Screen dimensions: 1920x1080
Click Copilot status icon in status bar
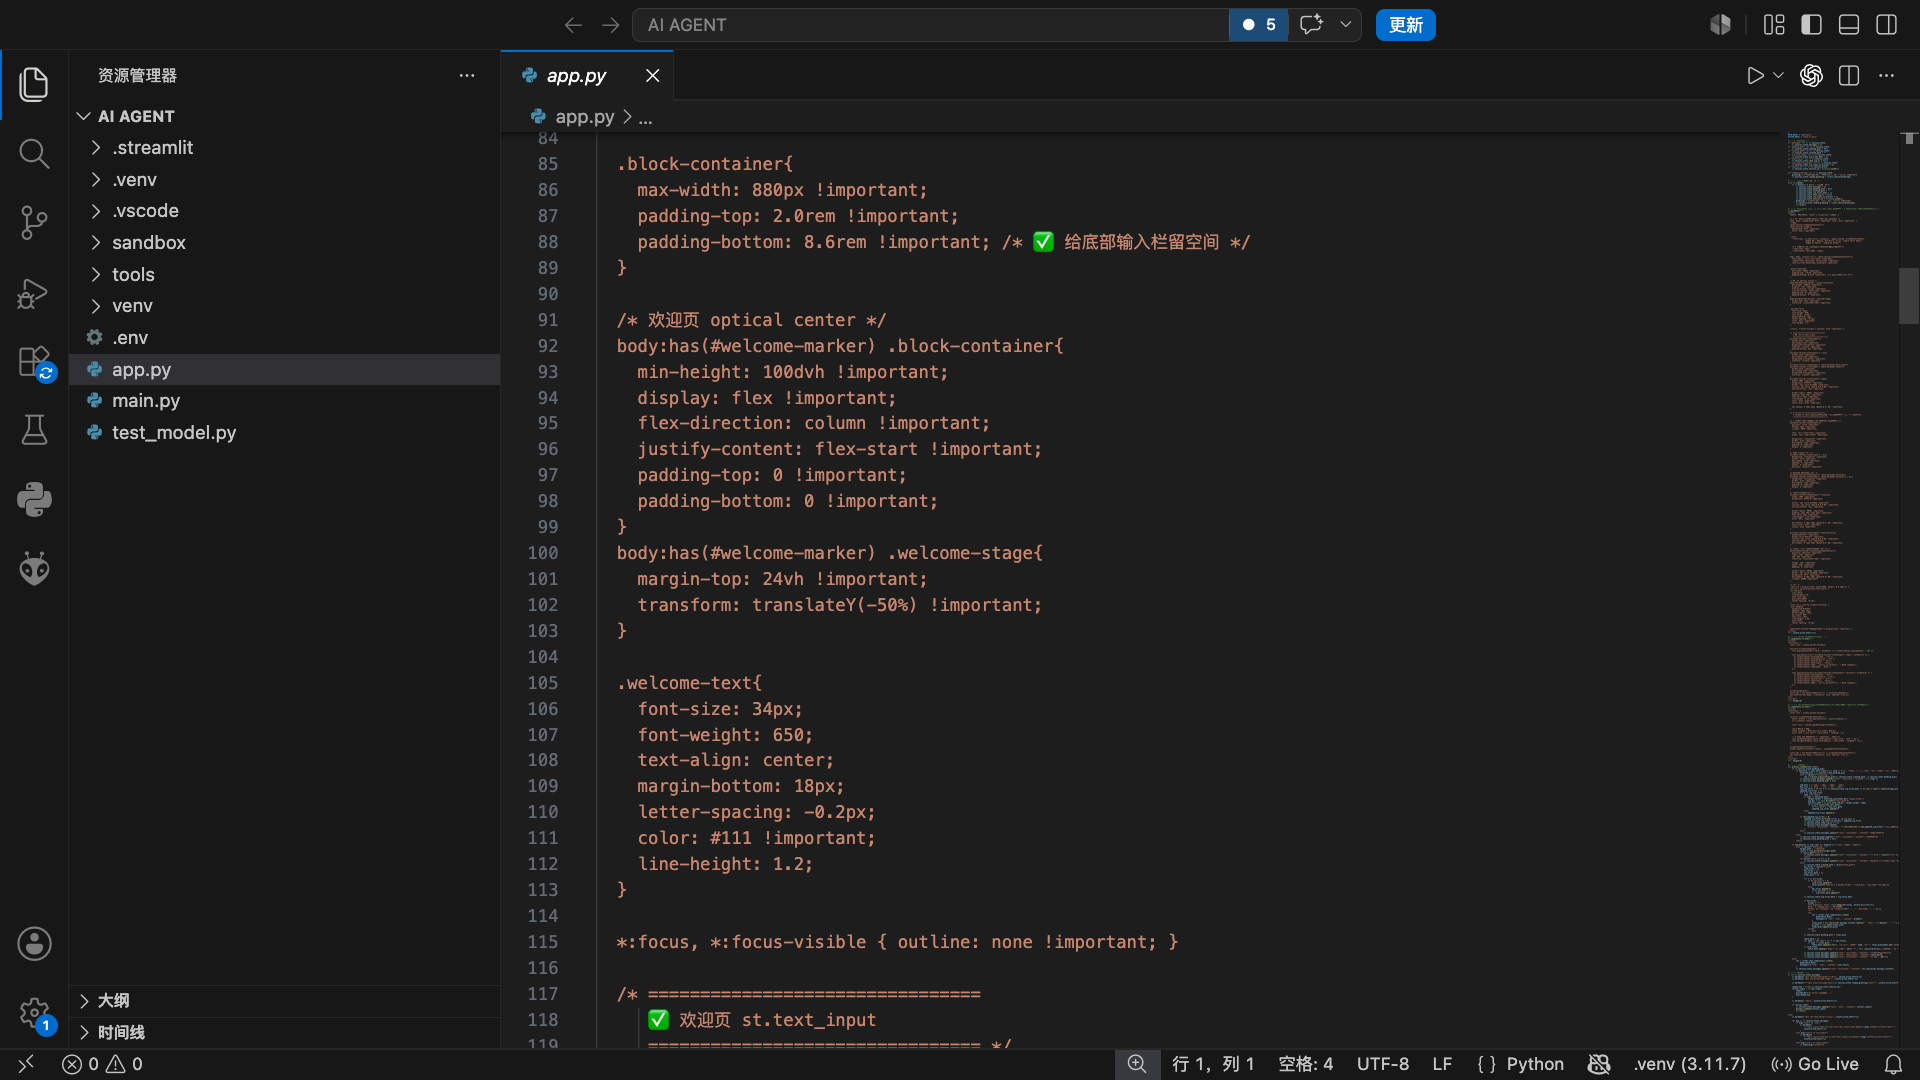tap(1599, 1064)
